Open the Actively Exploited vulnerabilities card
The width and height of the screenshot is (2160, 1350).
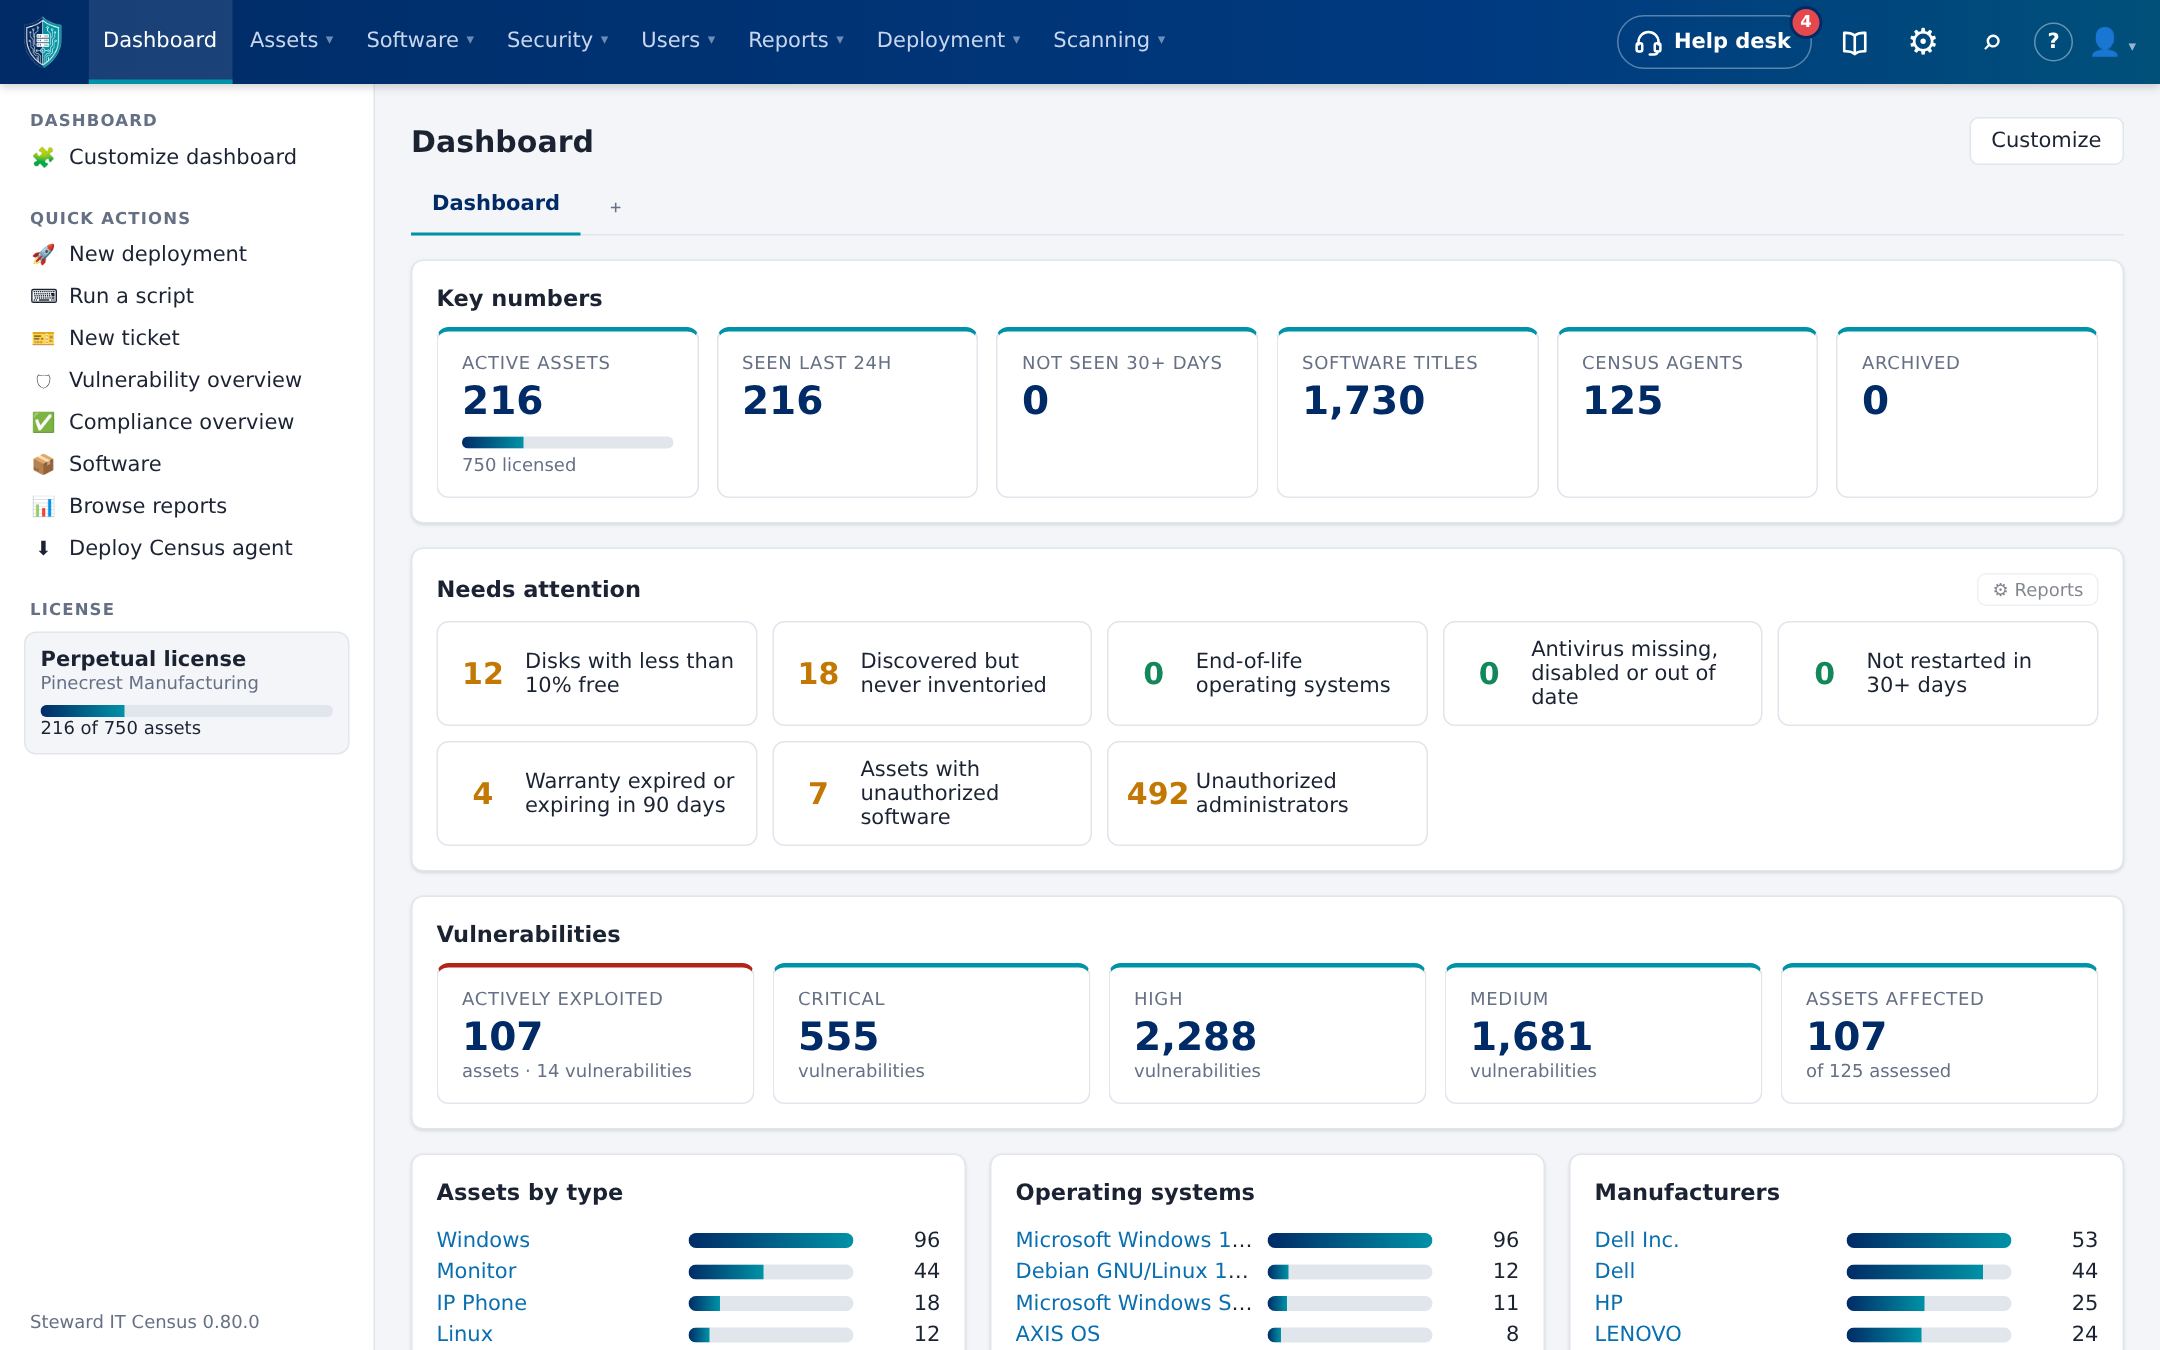pos(595,1034)
